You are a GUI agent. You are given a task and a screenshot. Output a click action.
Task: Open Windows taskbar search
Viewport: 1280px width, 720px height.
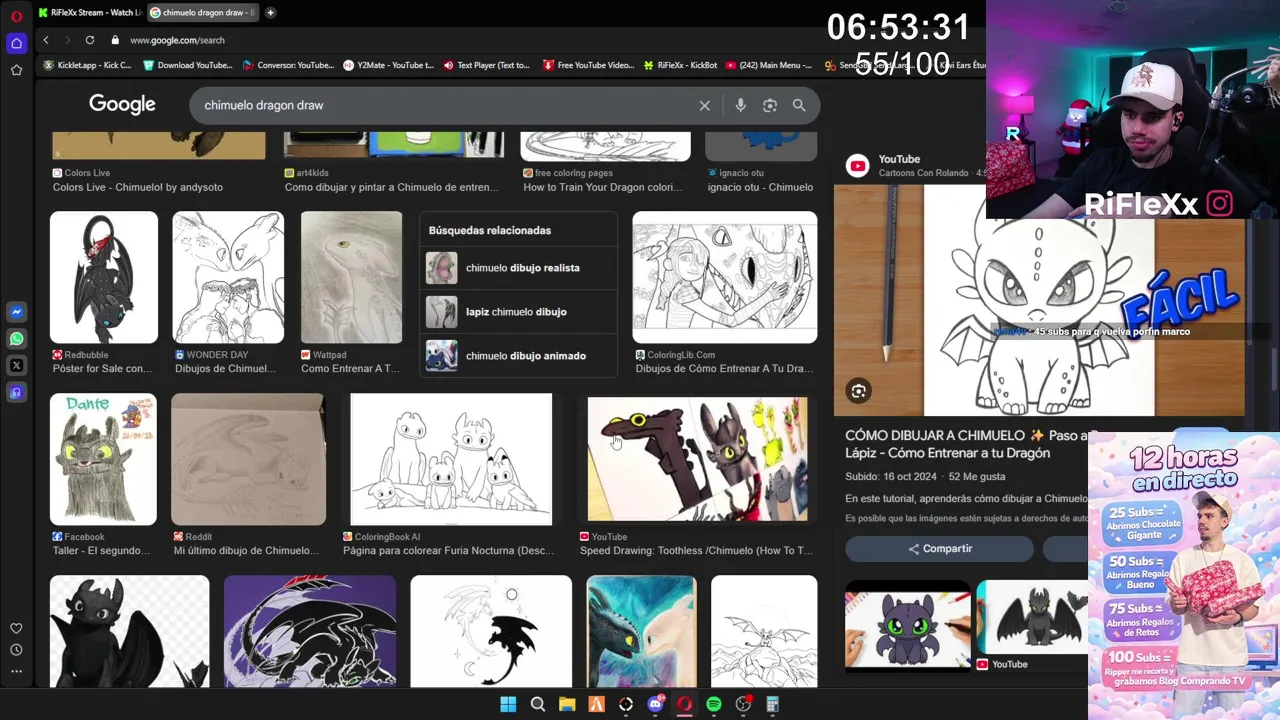(538, 704)
